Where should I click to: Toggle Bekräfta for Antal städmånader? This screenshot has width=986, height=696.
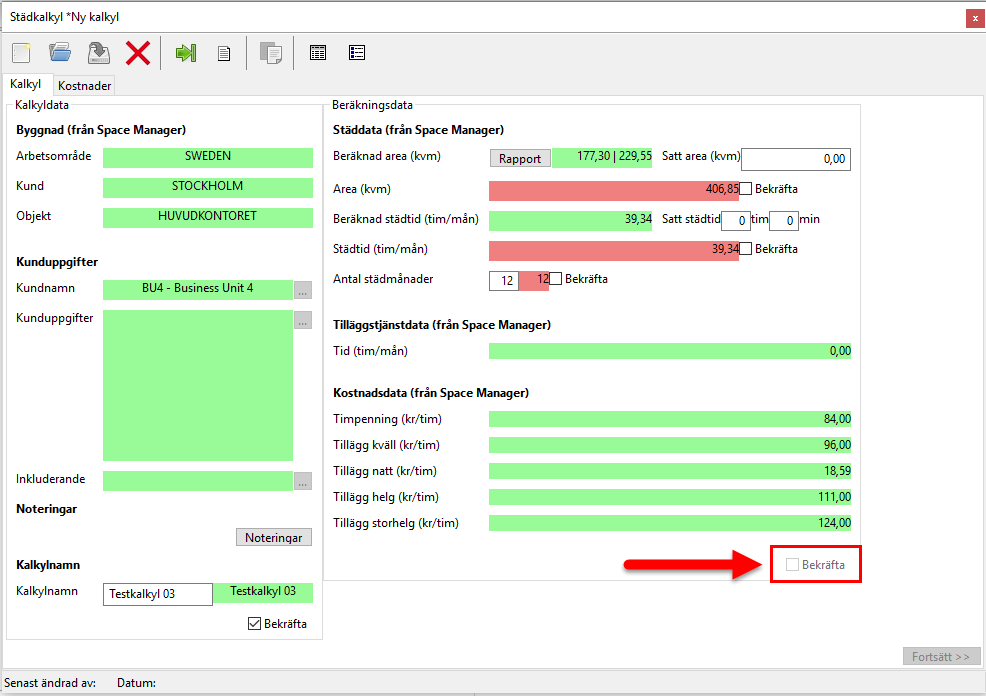556,279
